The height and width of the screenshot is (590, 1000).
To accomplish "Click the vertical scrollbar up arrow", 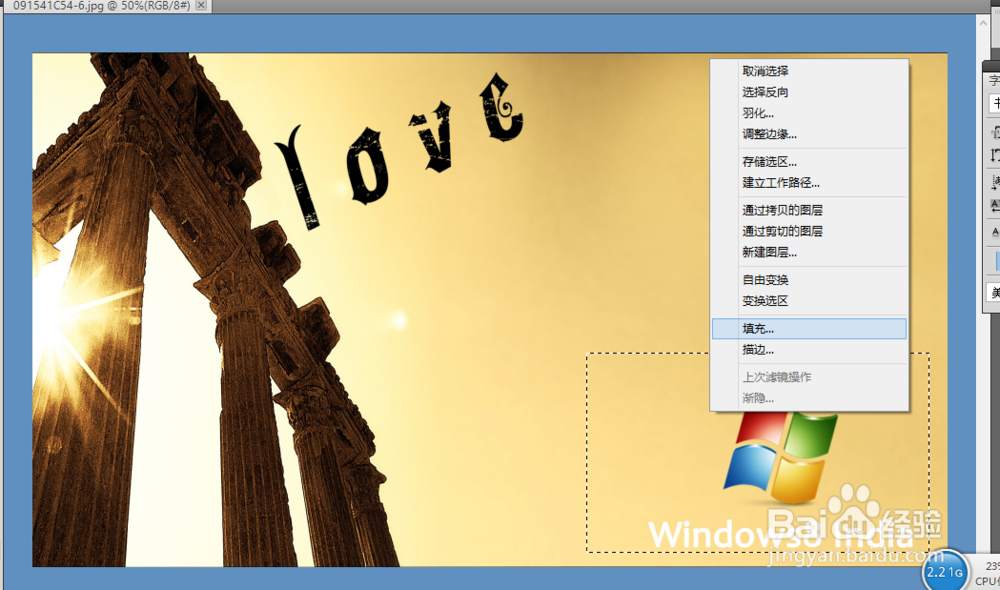I will [982, 22].
